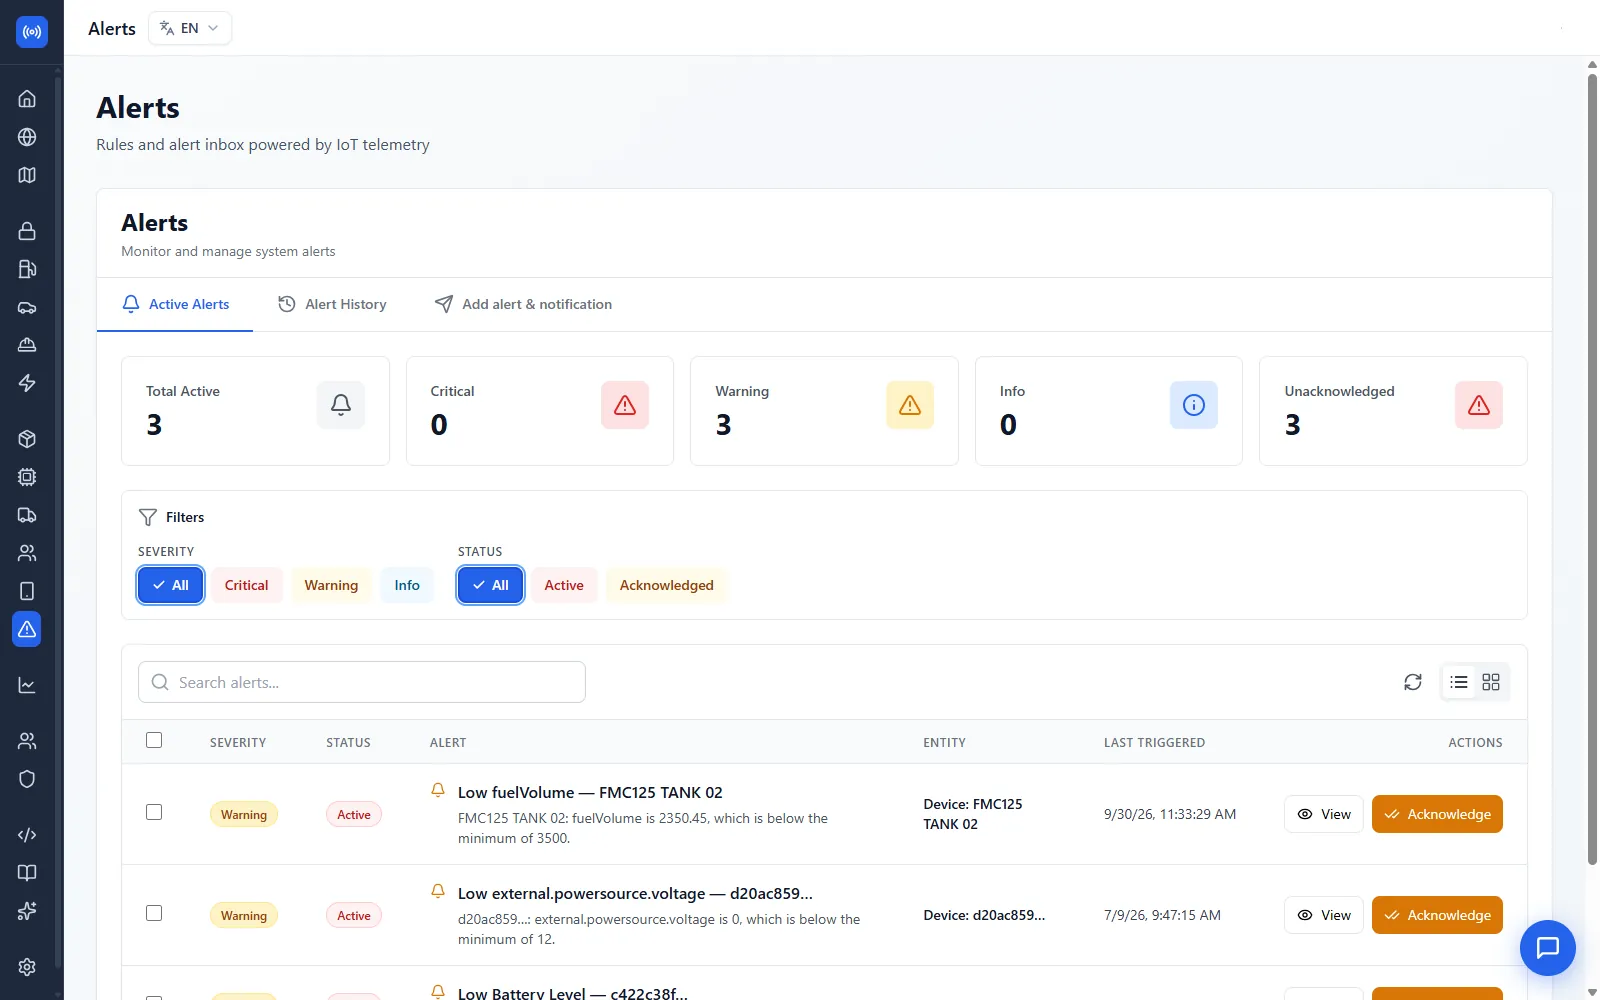Screen dimensions: 1600x1000
Task: Open the fuel pump icon in sidebar
Action: point(27,269)
